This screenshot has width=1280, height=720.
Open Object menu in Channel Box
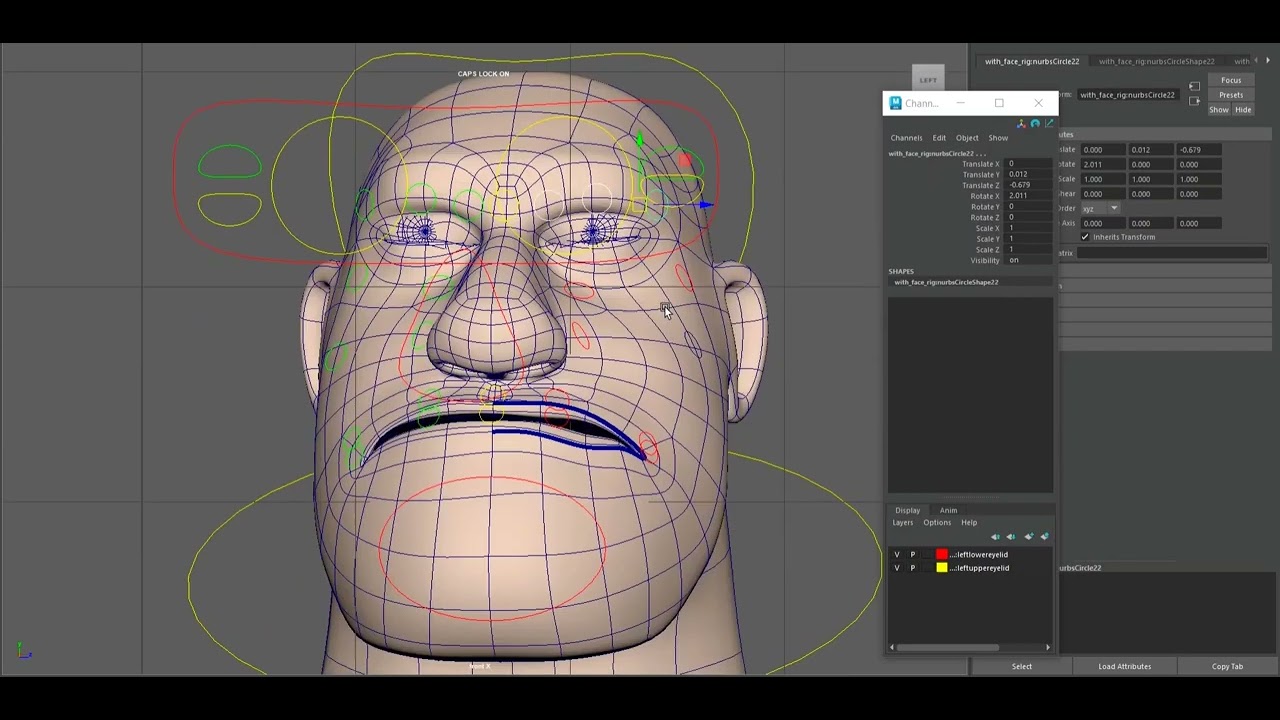point(967,138)
